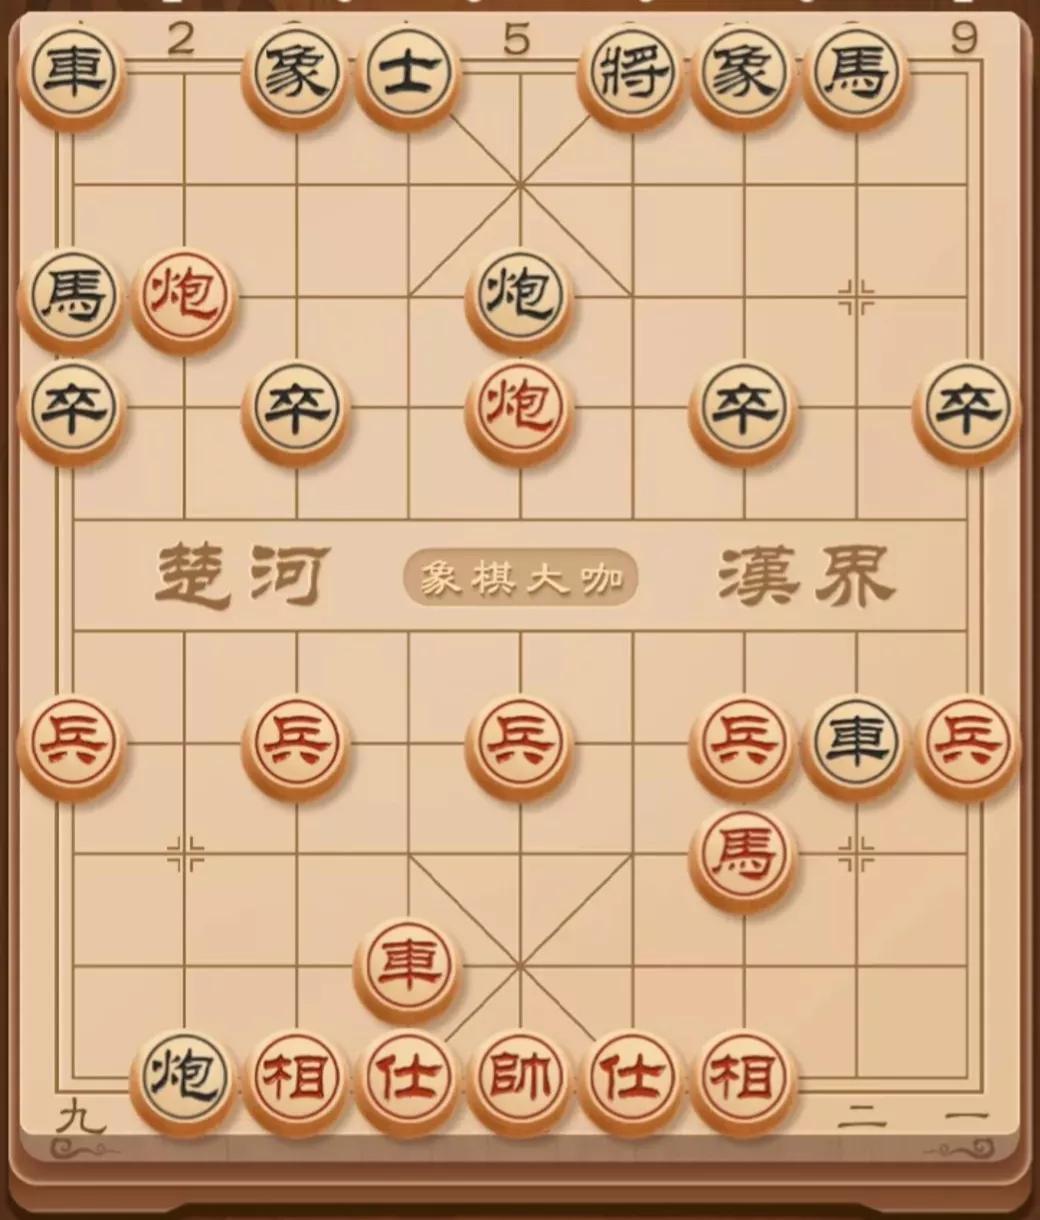
Task: Select red 相 elephant beside the black cannon
Action: [295, 1079]
